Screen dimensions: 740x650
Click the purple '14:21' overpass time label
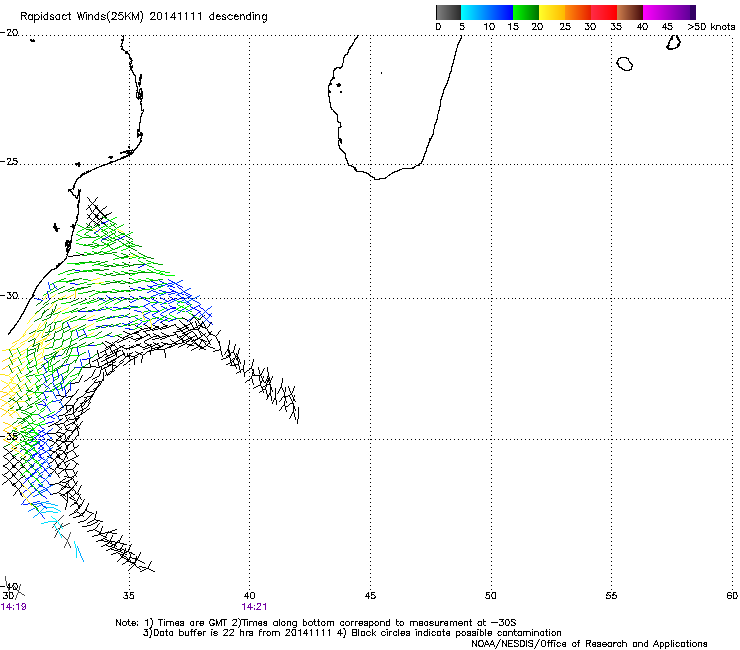point(254,607)
